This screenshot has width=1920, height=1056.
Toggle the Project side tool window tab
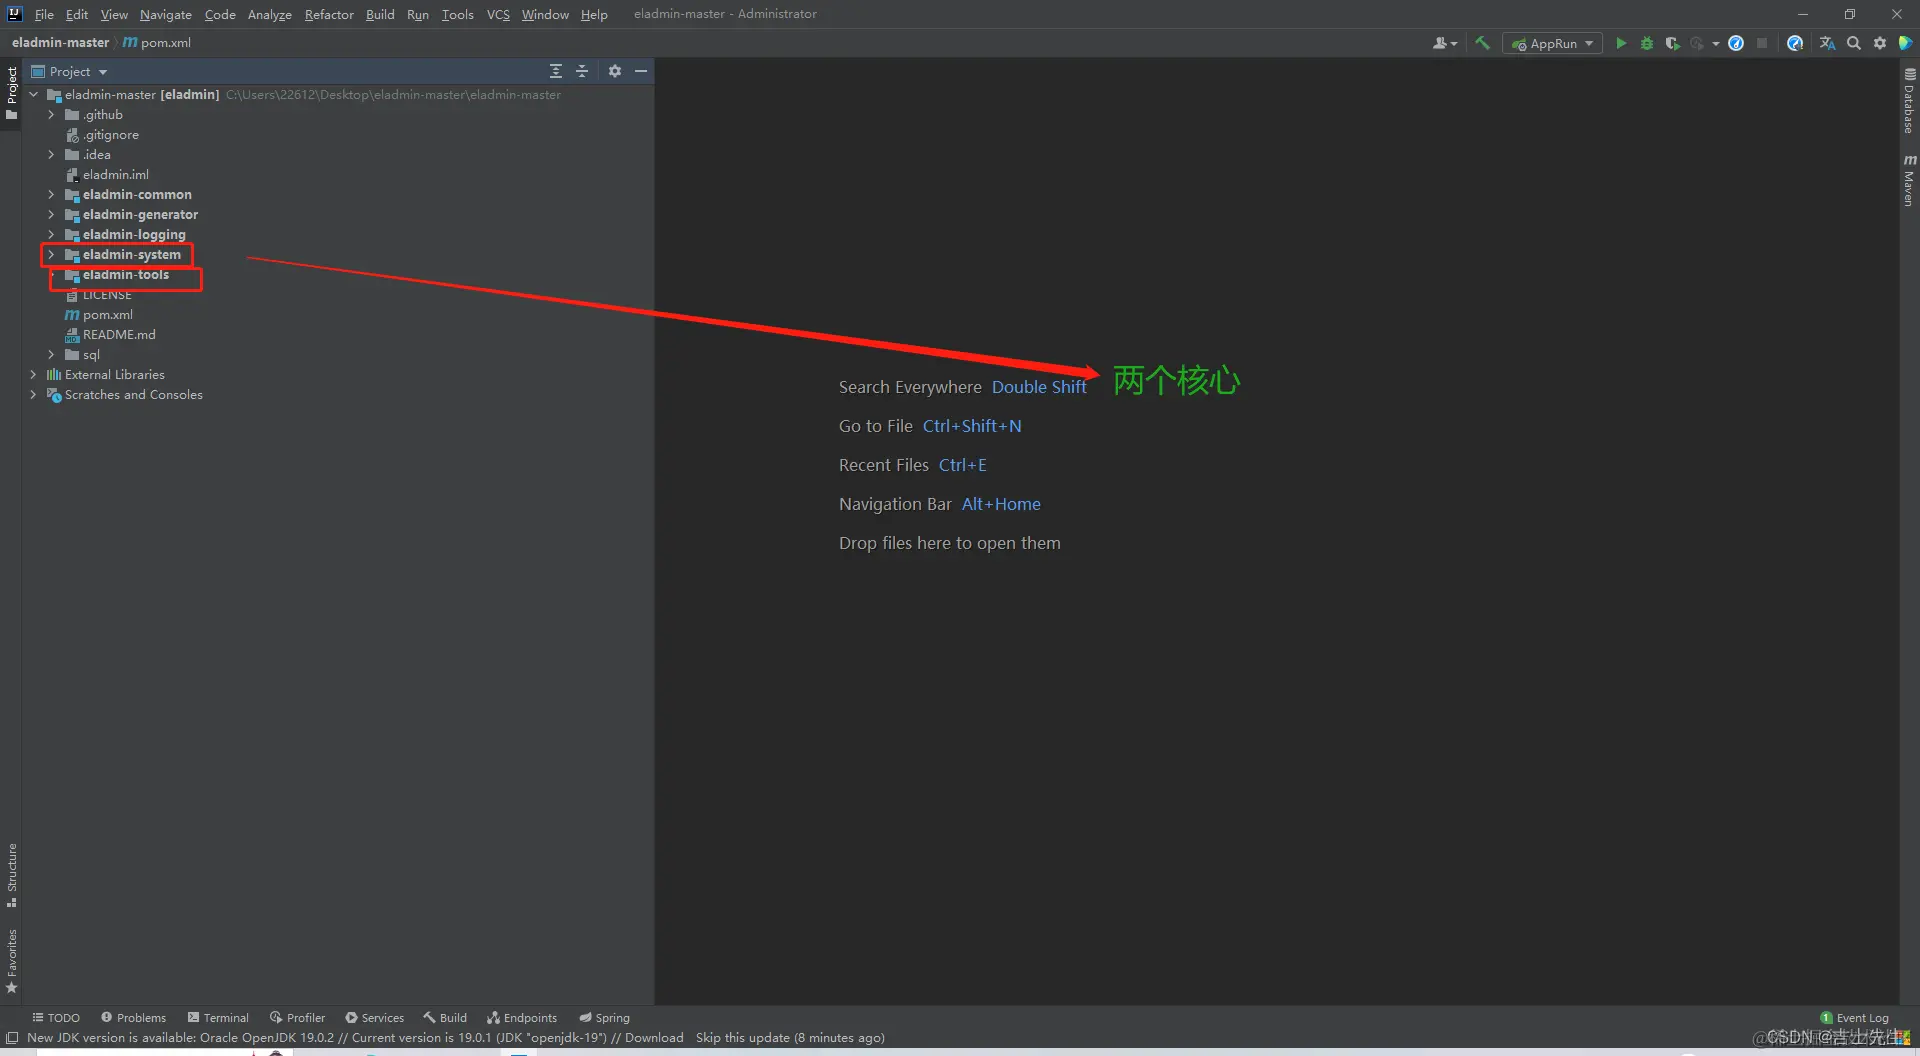(11, 92)
